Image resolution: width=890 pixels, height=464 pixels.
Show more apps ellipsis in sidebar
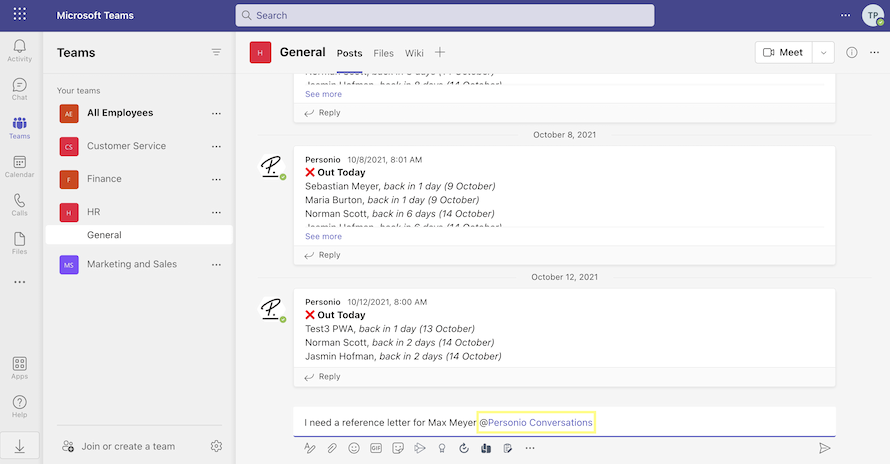pyautogui.click(x=19, y=282)
